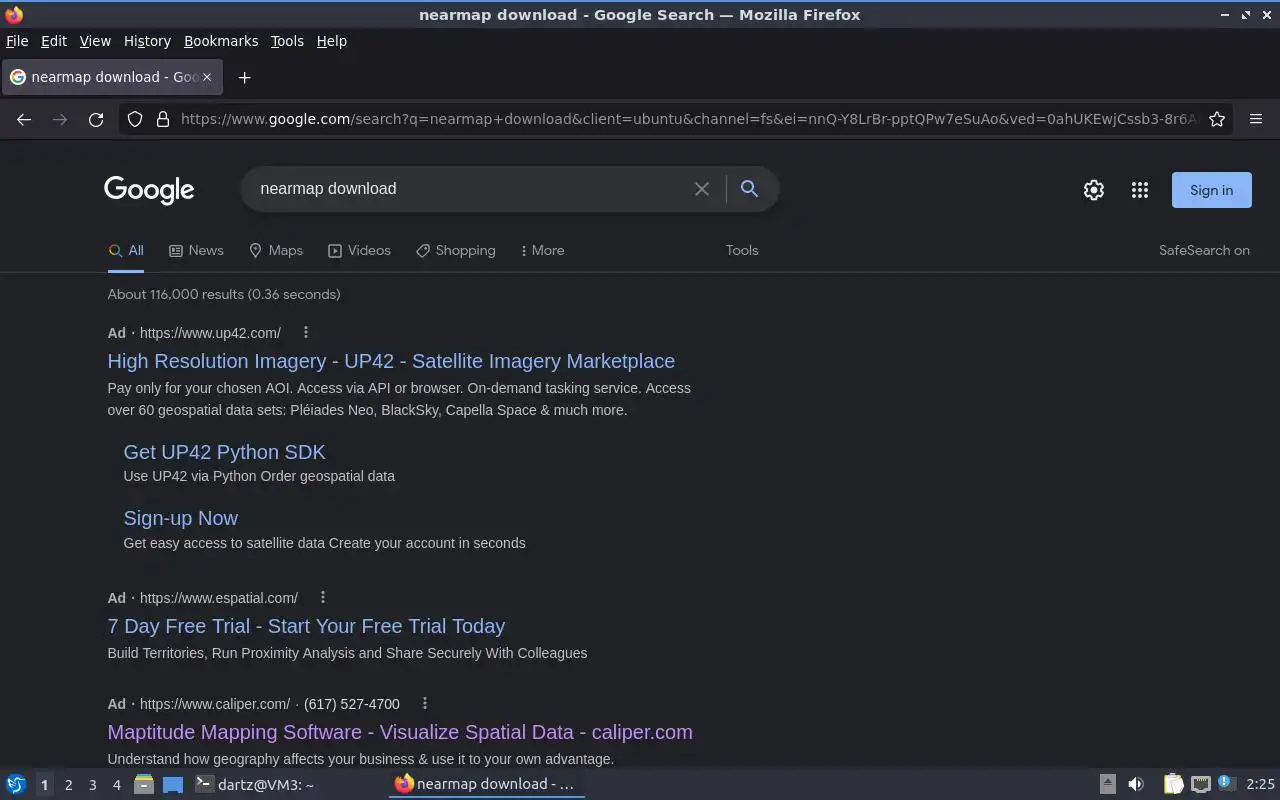
Task: Bookmark this page with the star
Action: pos(1217,119)
